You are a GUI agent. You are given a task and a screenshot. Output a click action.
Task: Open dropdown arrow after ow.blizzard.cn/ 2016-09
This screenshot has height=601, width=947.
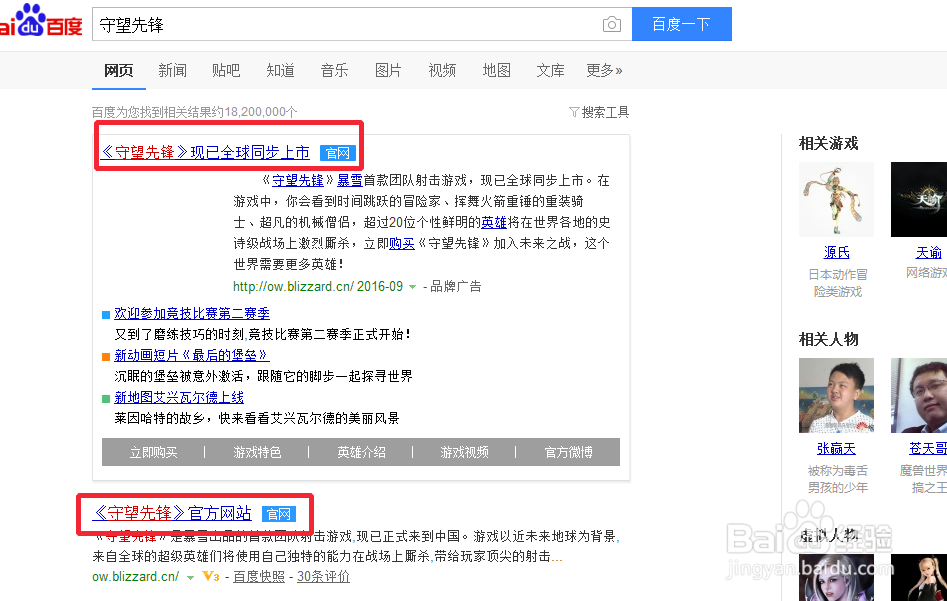click(413, 287)
